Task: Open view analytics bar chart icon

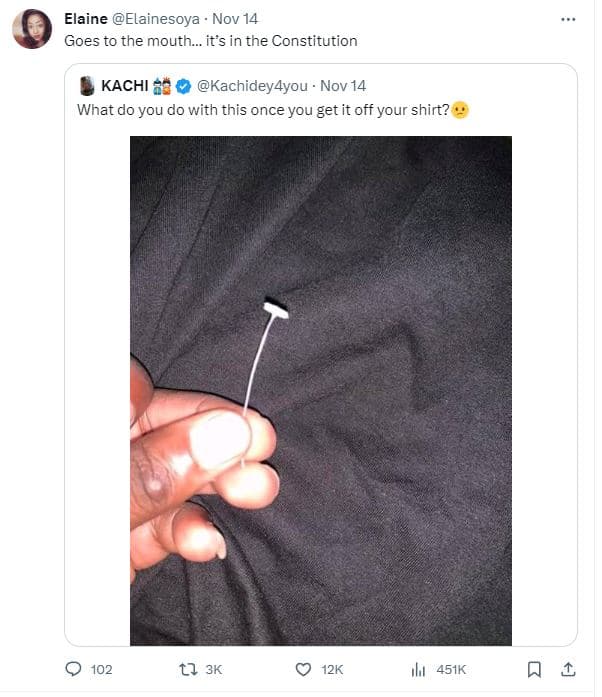Action: [418, 669]
